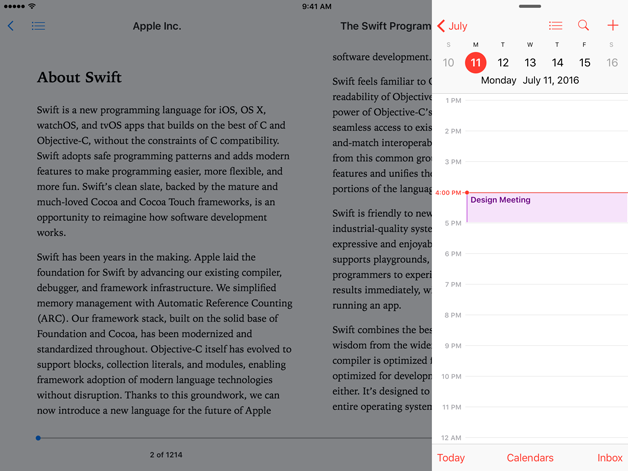The image size is (628, 471).
Task: Search calendar events with magnifier icon
Action: [584, 26]
